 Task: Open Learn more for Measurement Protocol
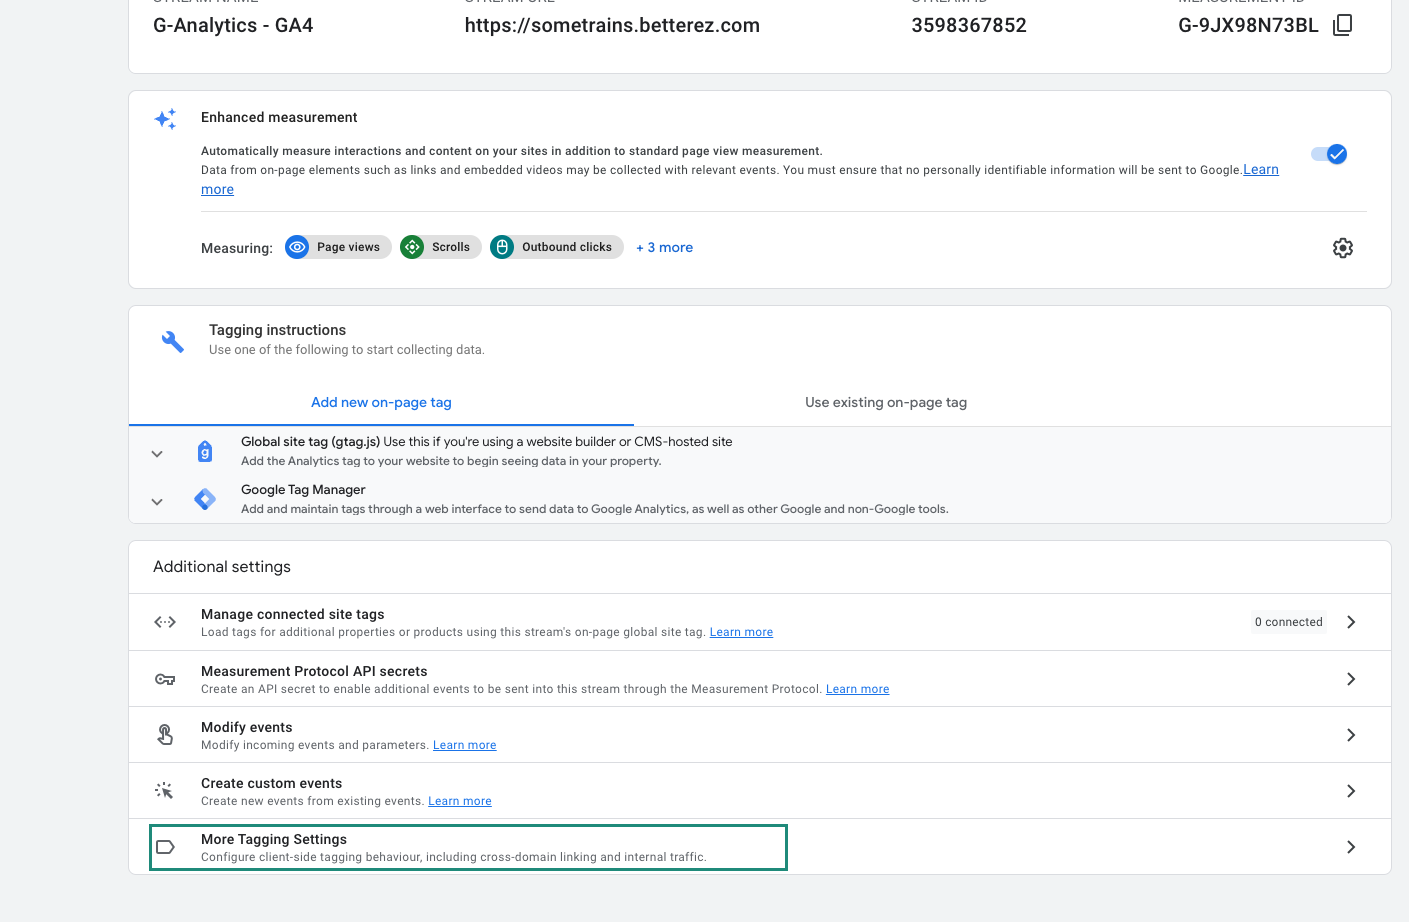click(x=857, y=689)
